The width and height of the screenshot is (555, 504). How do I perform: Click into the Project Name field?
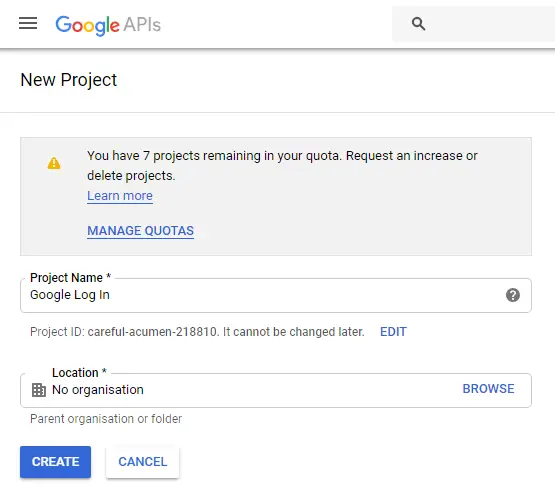click(276, 295)
